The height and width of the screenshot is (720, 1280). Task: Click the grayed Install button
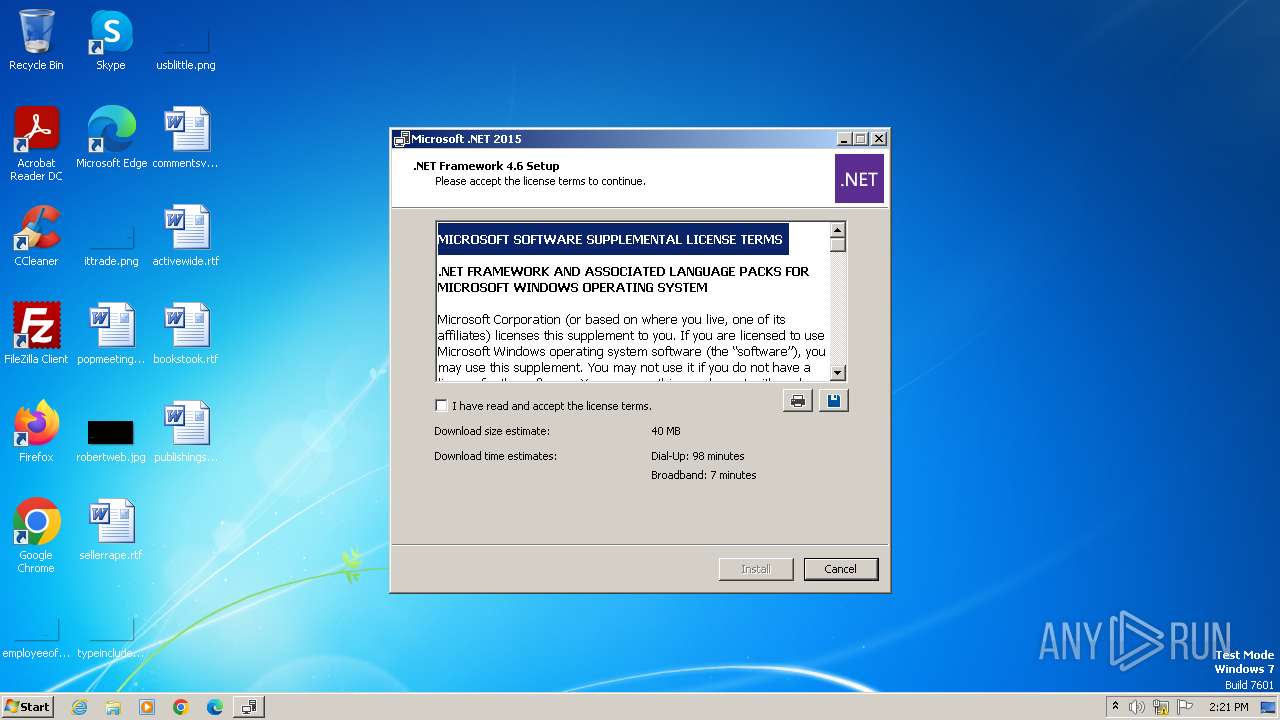(x=755, y=569)
